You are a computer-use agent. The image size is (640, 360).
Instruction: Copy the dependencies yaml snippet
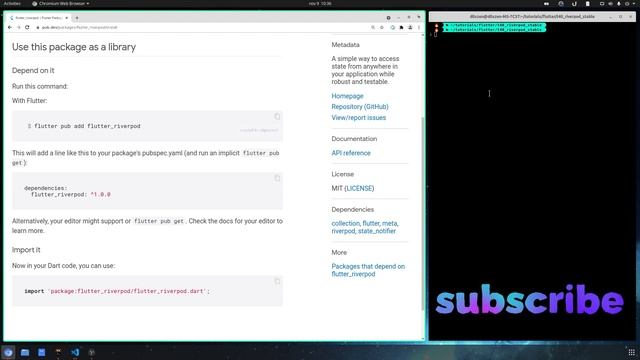click(277, 178)
